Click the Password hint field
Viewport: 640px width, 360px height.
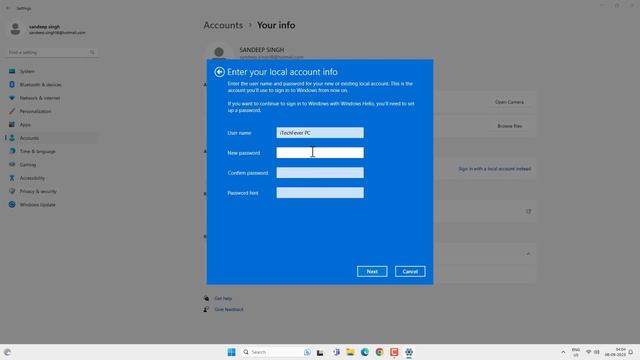coord(320,193)
